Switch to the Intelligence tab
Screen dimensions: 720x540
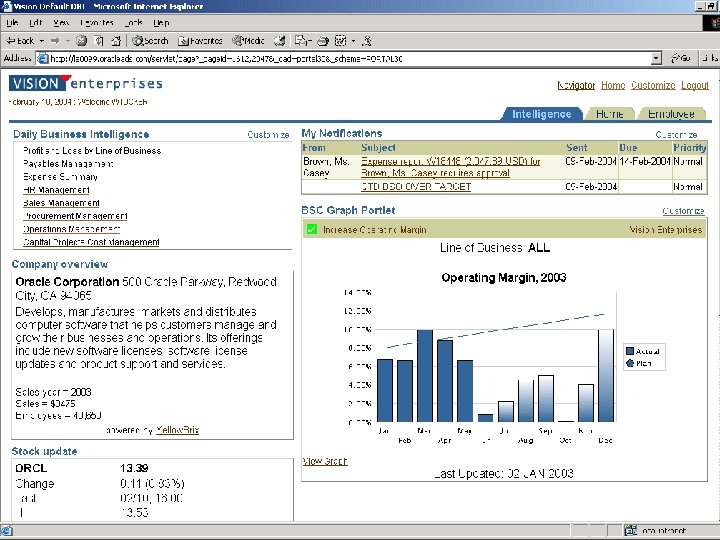point(542,114)
